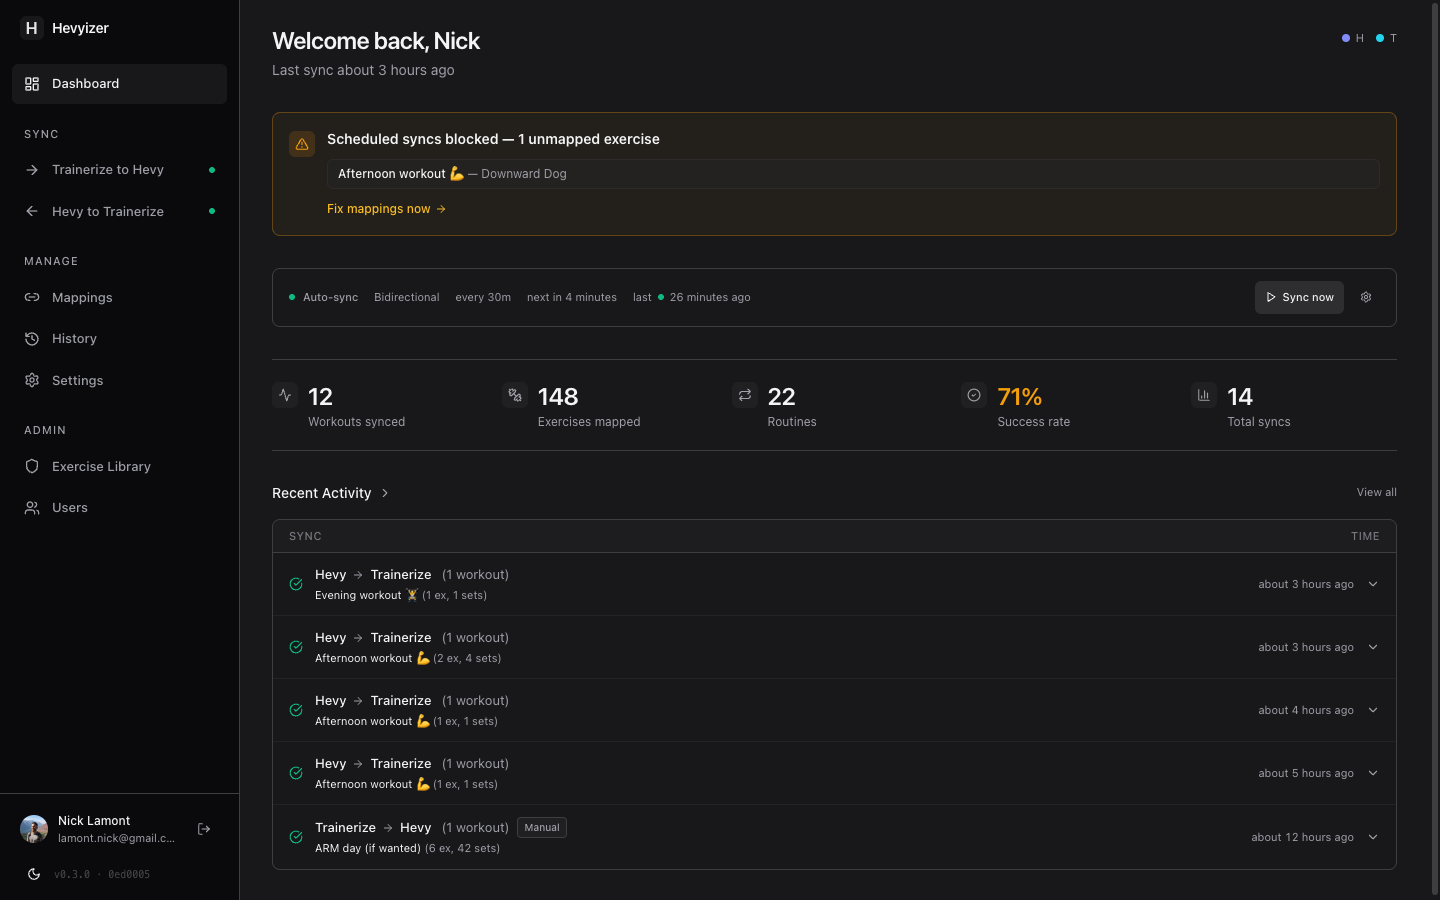Open History in the sidebar
Image resolution: width=1440 pixels, height=900 pixels.
coord(119,339)
